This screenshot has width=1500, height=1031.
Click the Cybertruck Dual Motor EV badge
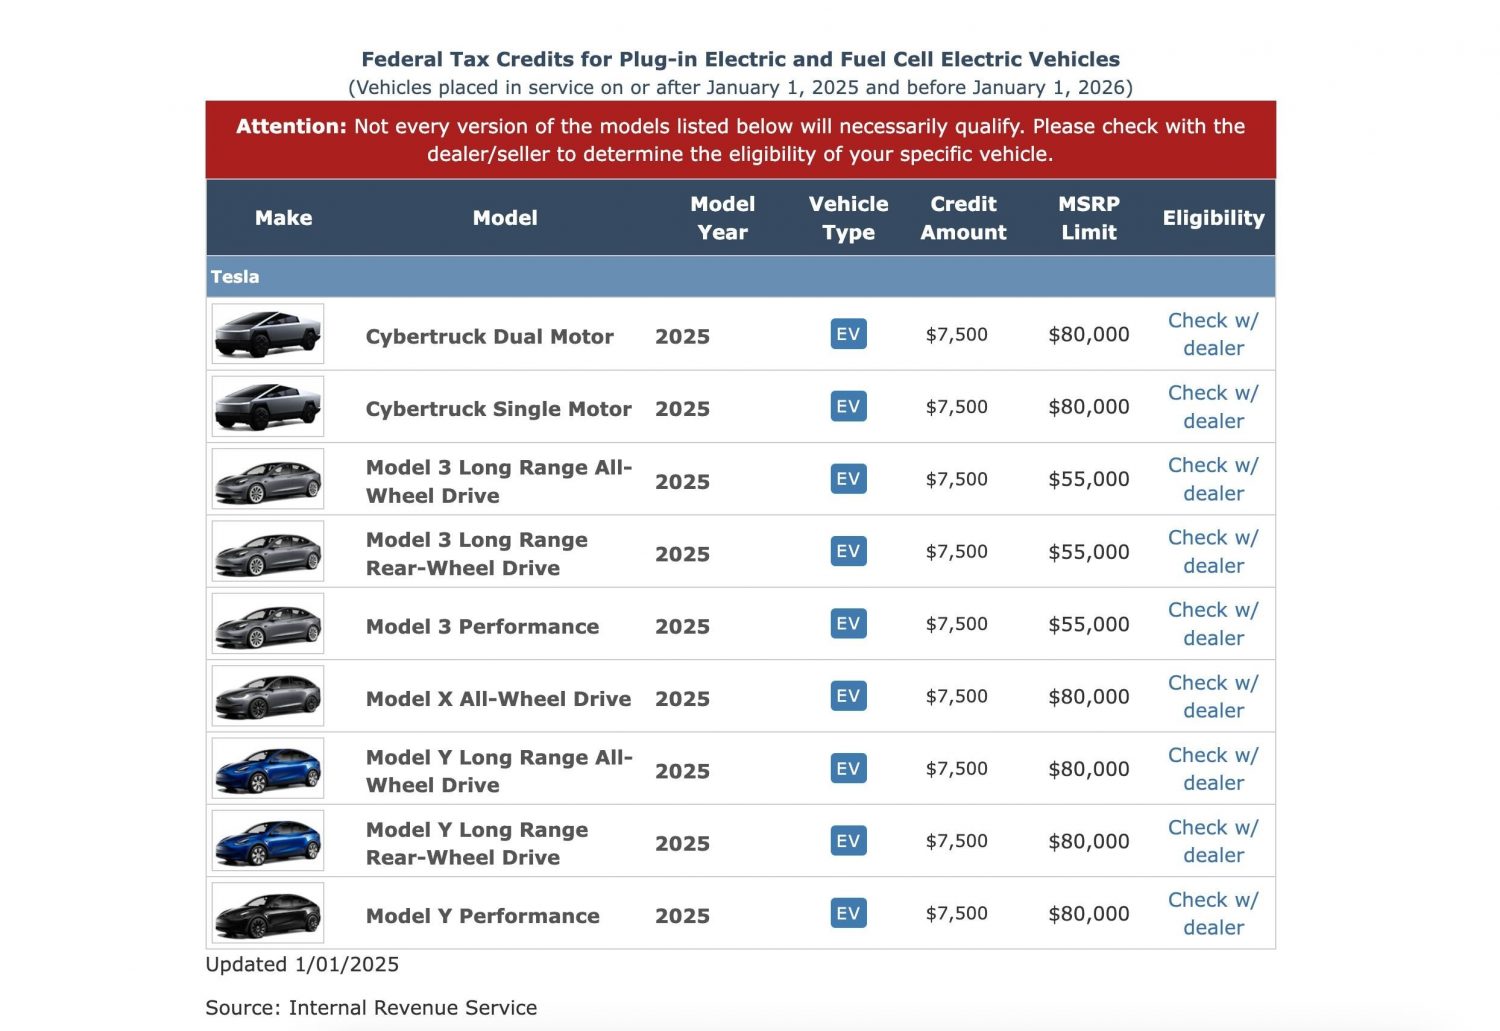pos(848,334)
